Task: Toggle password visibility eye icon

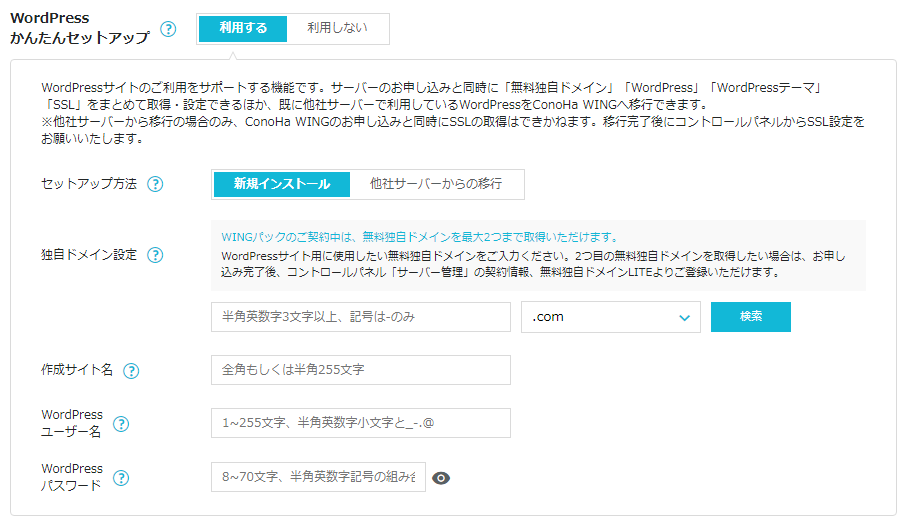Action: point(441,478)
